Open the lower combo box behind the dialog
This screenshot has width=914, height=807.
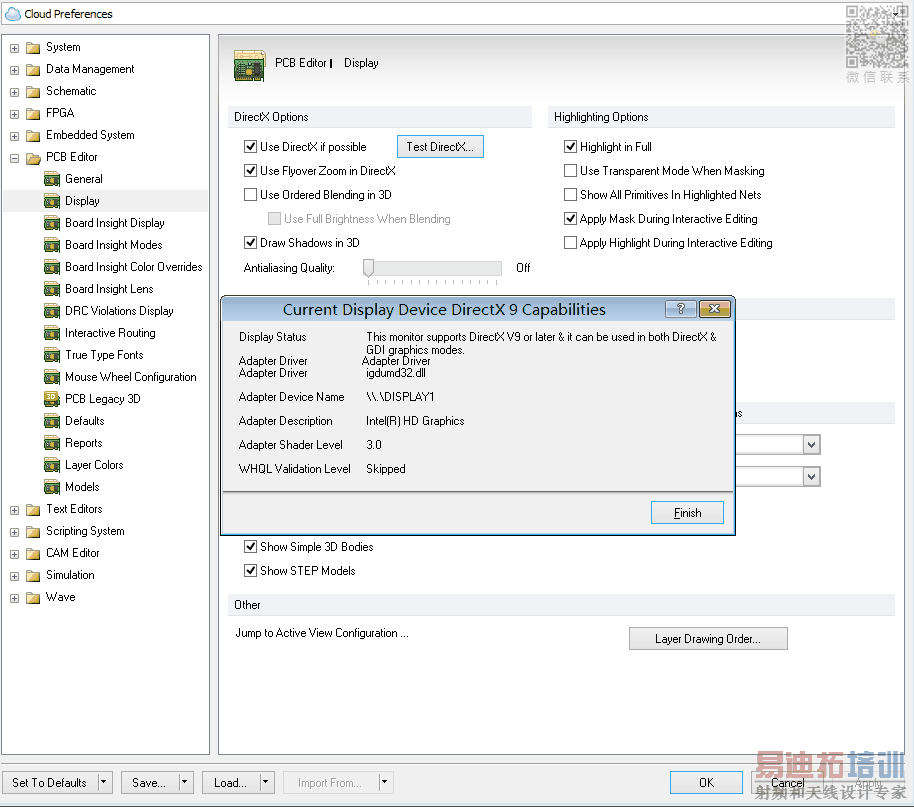[x=811, y=477]
